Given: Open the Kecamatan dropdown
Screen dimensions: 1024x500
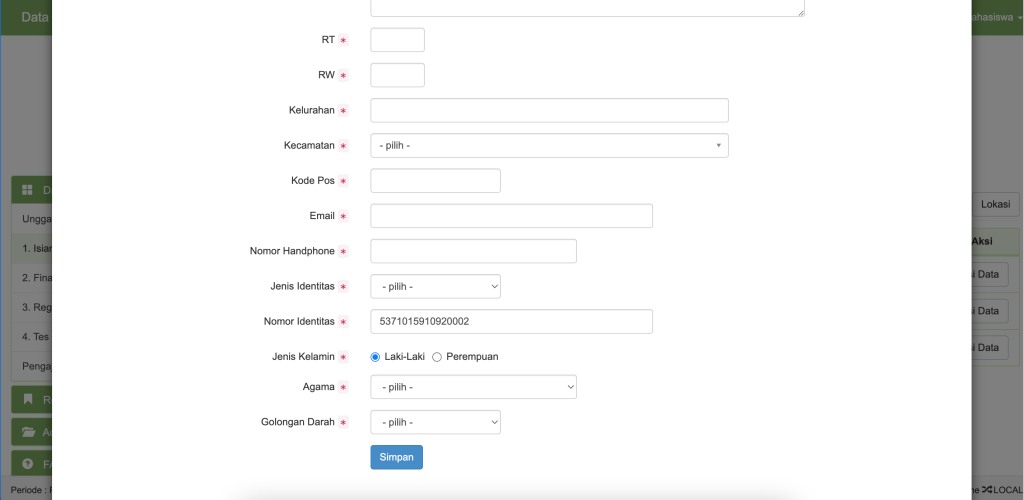Looking at the screenshot, I should pos(549,146).
